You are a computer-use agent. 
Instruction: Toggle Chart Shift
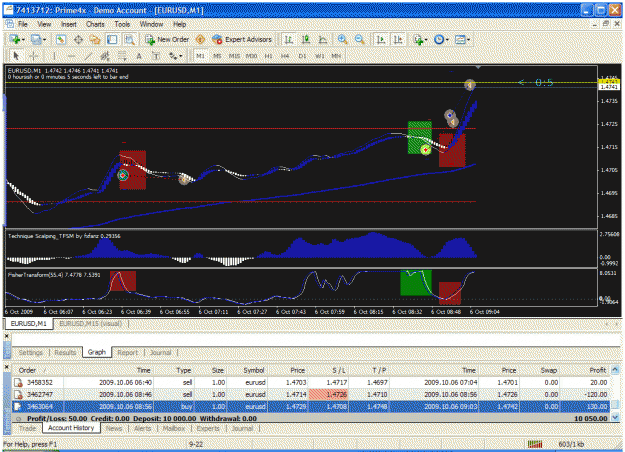tap(398, 39)
